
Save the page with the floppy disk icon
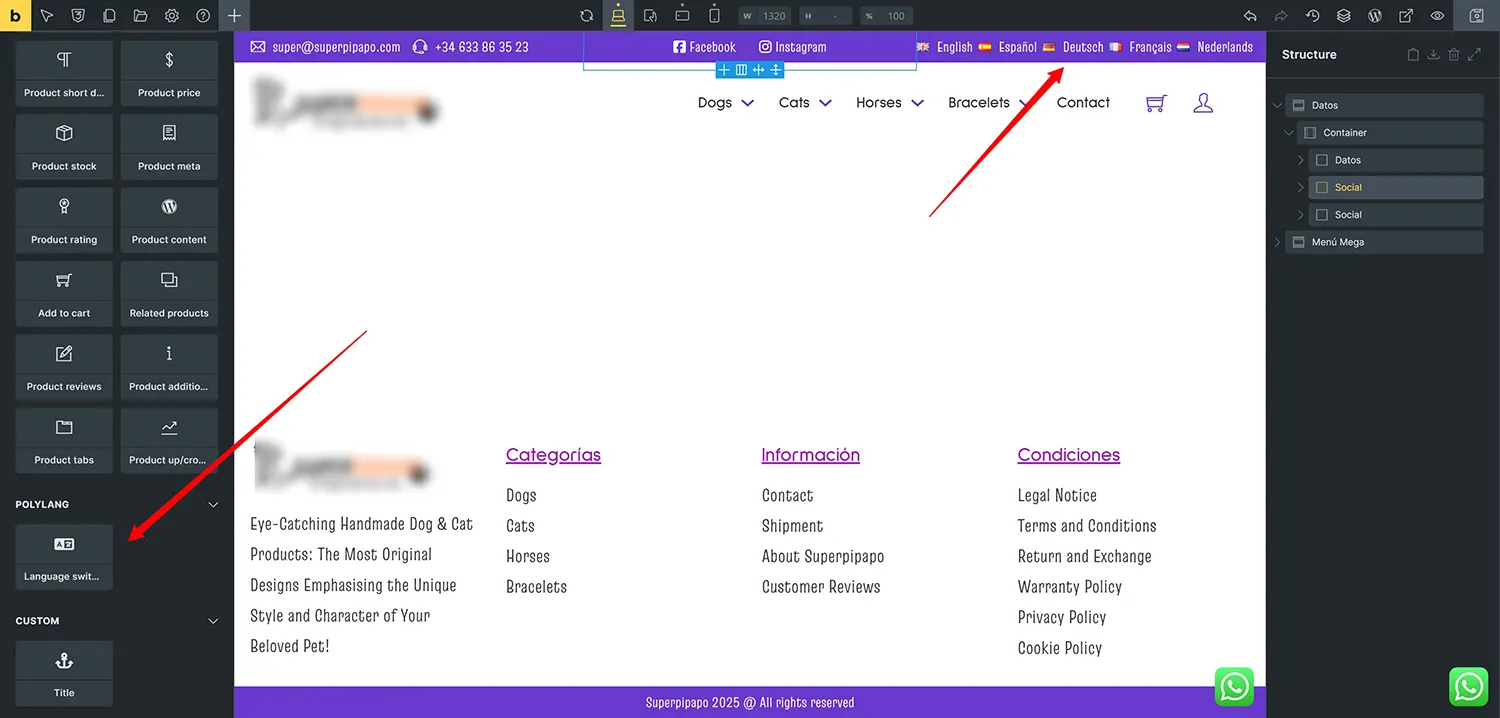(x=1477, y=15)
